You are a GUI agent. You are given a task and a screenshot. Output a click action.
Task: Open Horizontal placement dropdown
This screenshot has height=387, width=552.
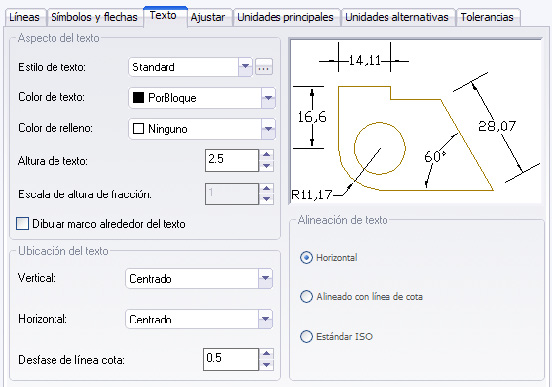pos(265,319)
